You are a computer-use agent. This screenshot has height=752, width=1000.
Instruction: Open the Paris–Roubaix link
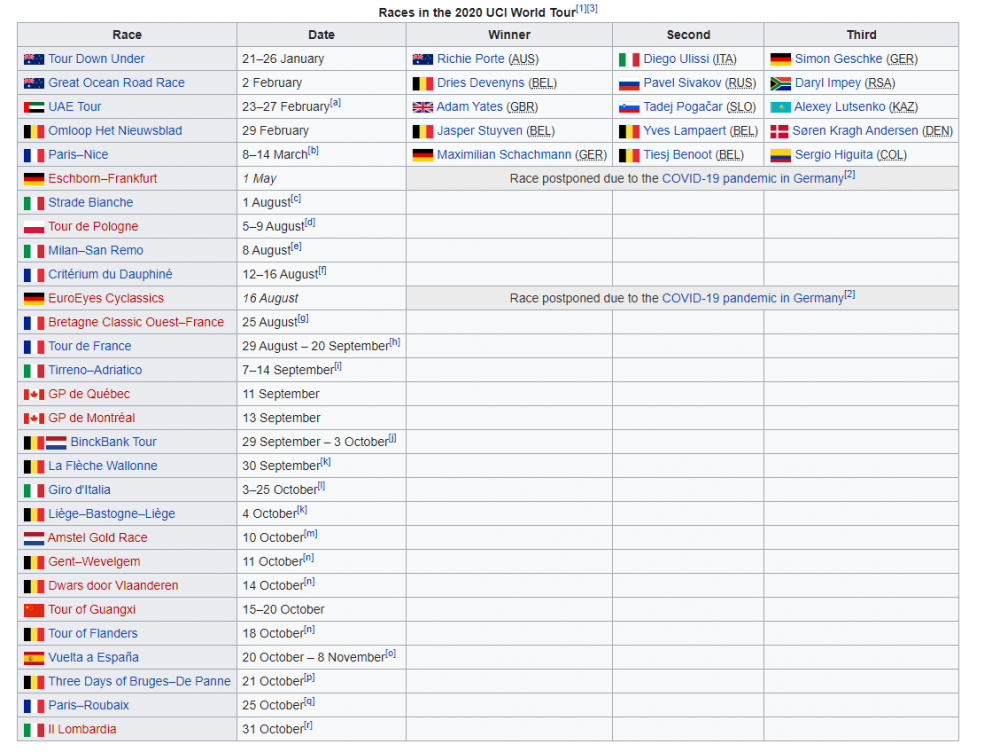[x=88, y=706]
